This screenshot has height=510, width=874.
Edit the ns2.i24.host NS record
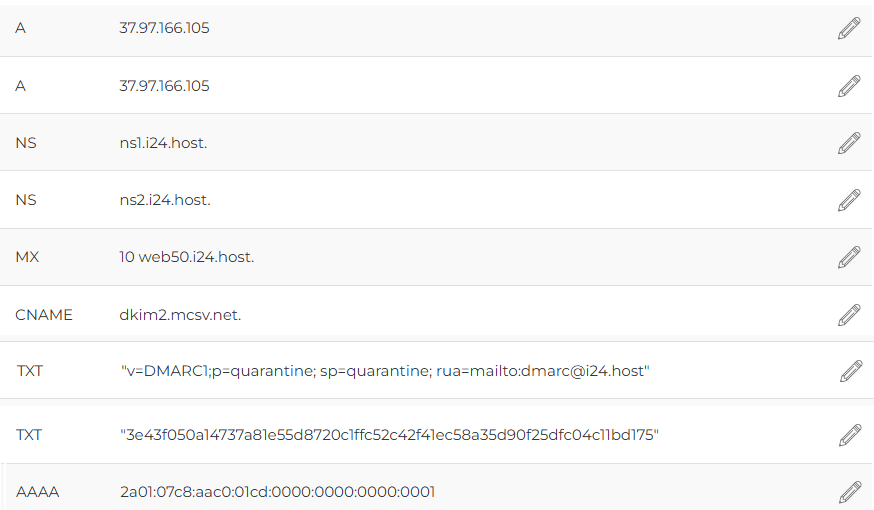pos(849,200)
